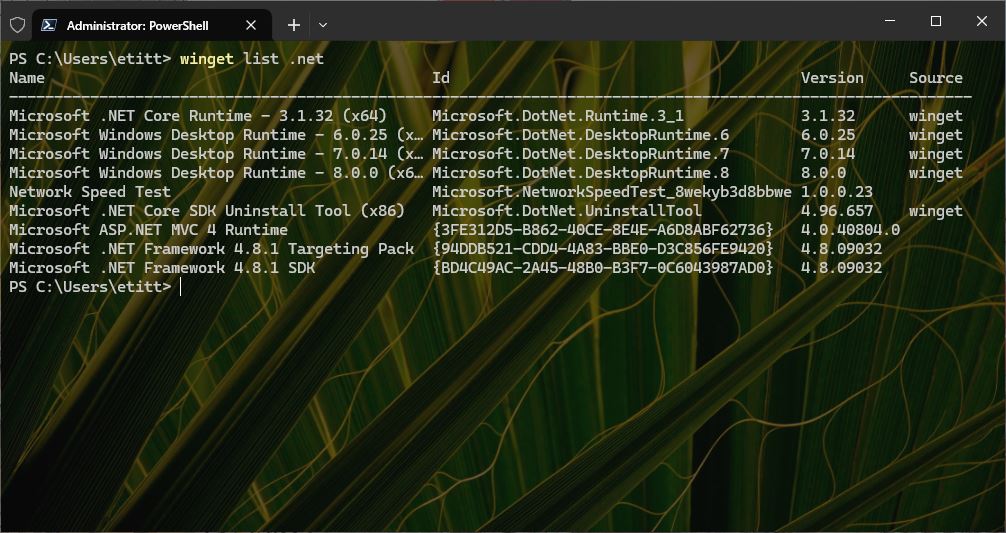Screen dimensions: 1006x533
Task: Click the version value 8.0.0
Action: coord(823,173)
